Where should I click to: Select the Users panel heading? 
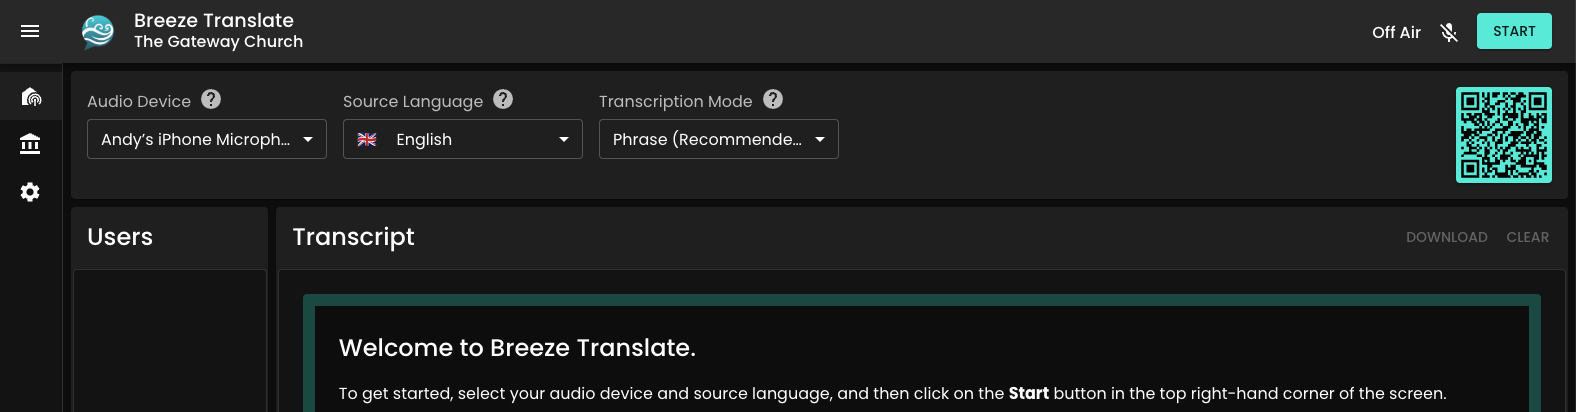click(120, 237)
